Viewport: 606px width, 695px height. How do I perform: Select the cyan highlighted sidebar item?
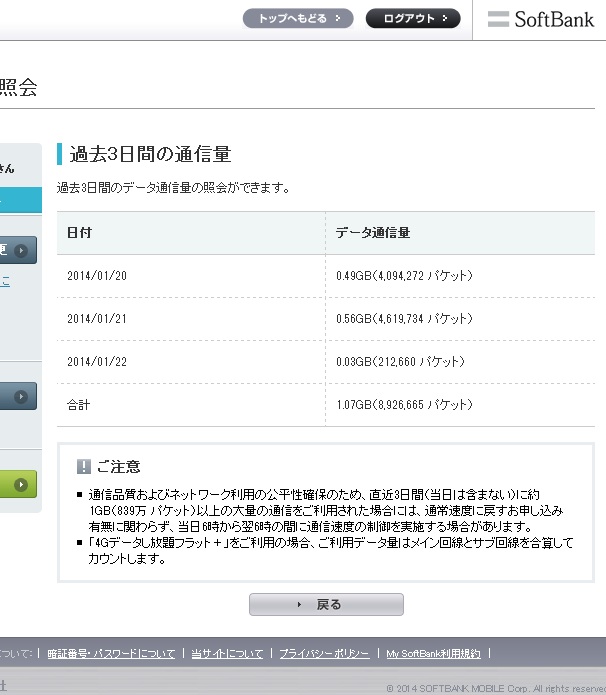(x=20, y=199)
